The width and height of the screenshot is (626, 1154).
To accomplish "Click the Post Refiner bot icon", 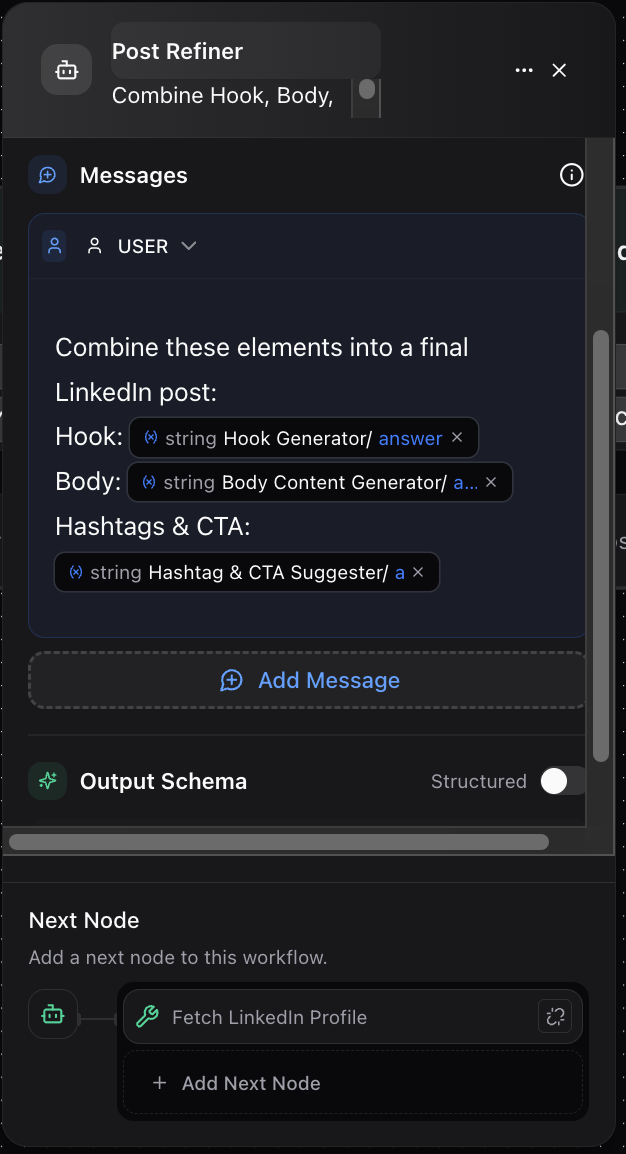I will coord(65,69).
